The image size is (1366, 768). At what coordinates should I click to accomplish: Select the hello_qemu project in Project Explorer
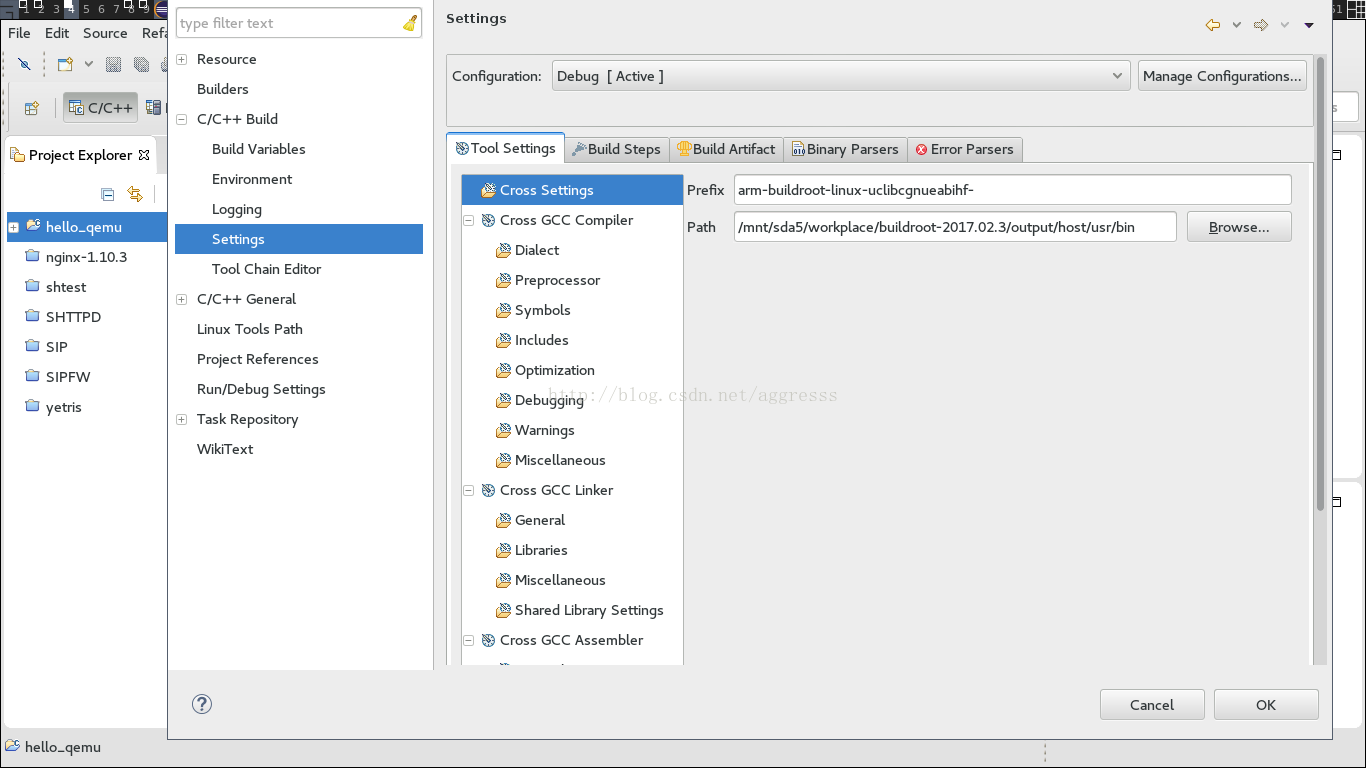pyautogui.click(x=84, y=227)
